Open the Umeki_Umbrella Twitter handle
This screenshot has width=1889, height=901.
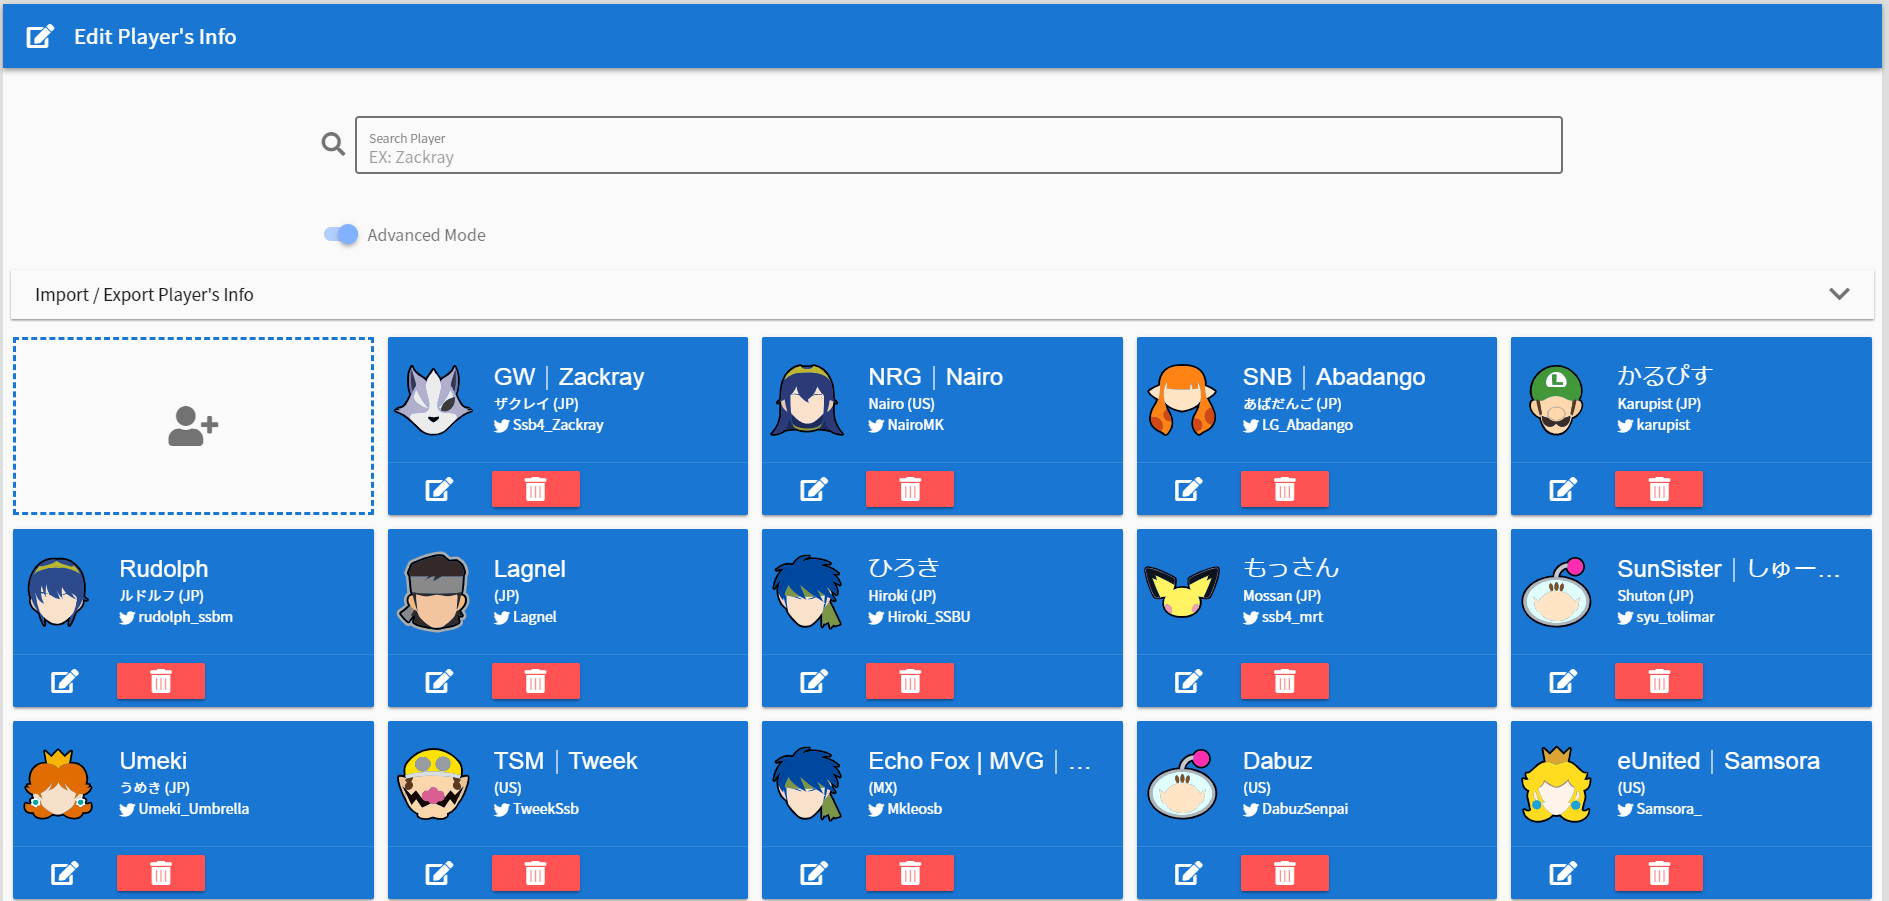[184, 809]
